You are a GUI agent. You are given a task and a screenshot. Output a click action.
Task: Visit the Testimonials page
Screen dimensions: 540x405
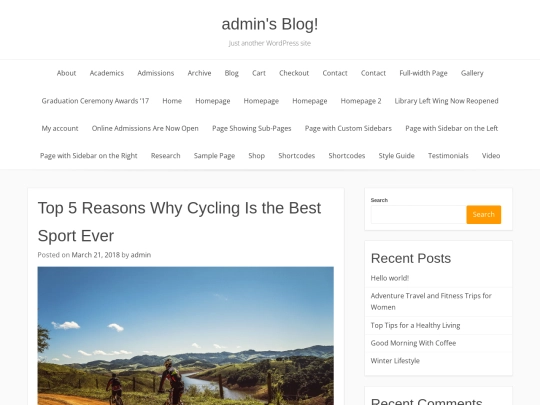point(448,156)
